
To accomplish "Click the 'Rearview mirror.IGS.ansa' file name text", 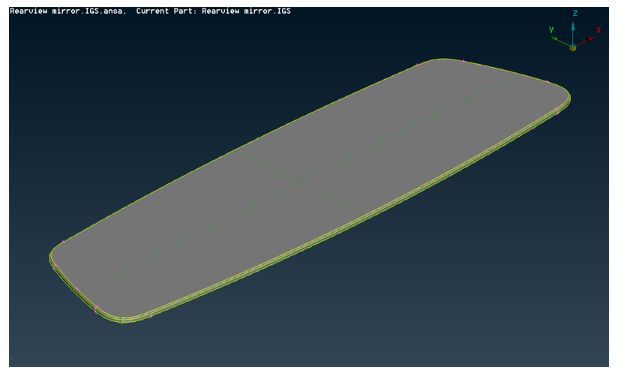I will click(68, 11).
